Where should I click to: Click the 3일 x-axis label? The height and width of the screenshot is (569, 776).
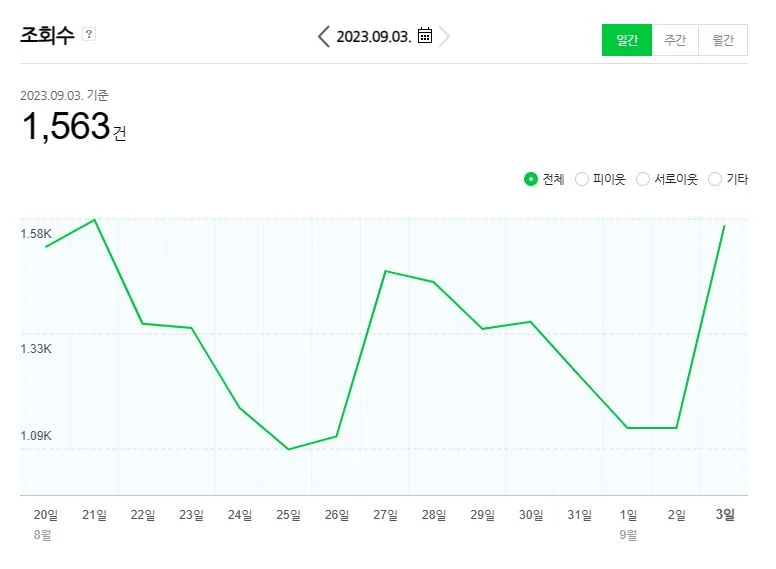pos(725,515)
